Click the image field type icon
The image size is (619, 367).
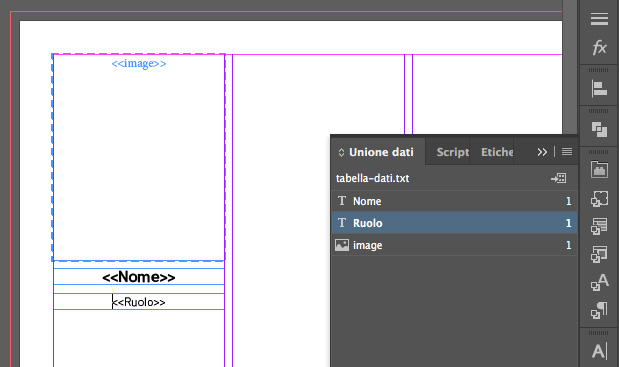click(342, 245)
